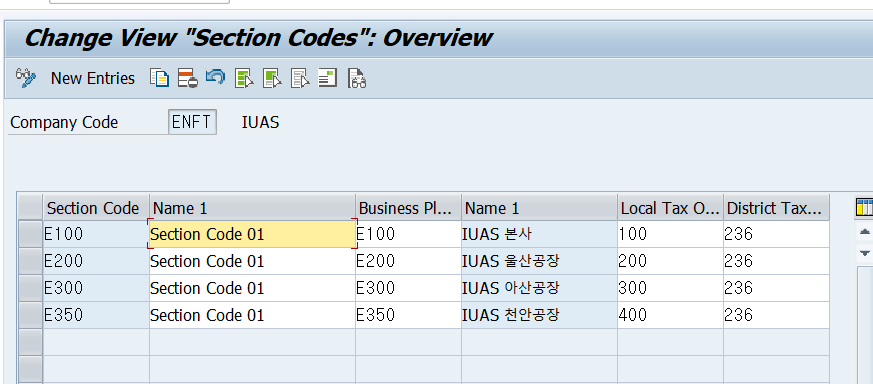Select the row selector for E200
The height and width of the screenshot is (384, 873).
[x=31, y=261]
